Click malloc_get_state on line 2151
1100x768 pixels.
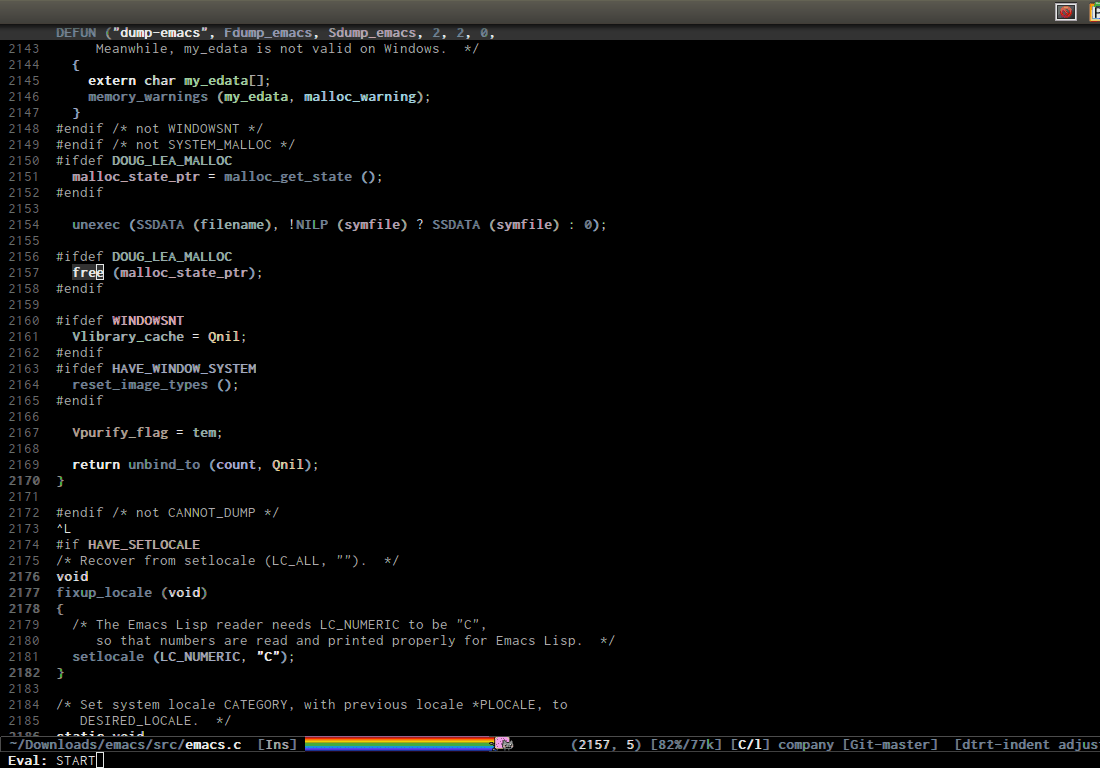288,177
